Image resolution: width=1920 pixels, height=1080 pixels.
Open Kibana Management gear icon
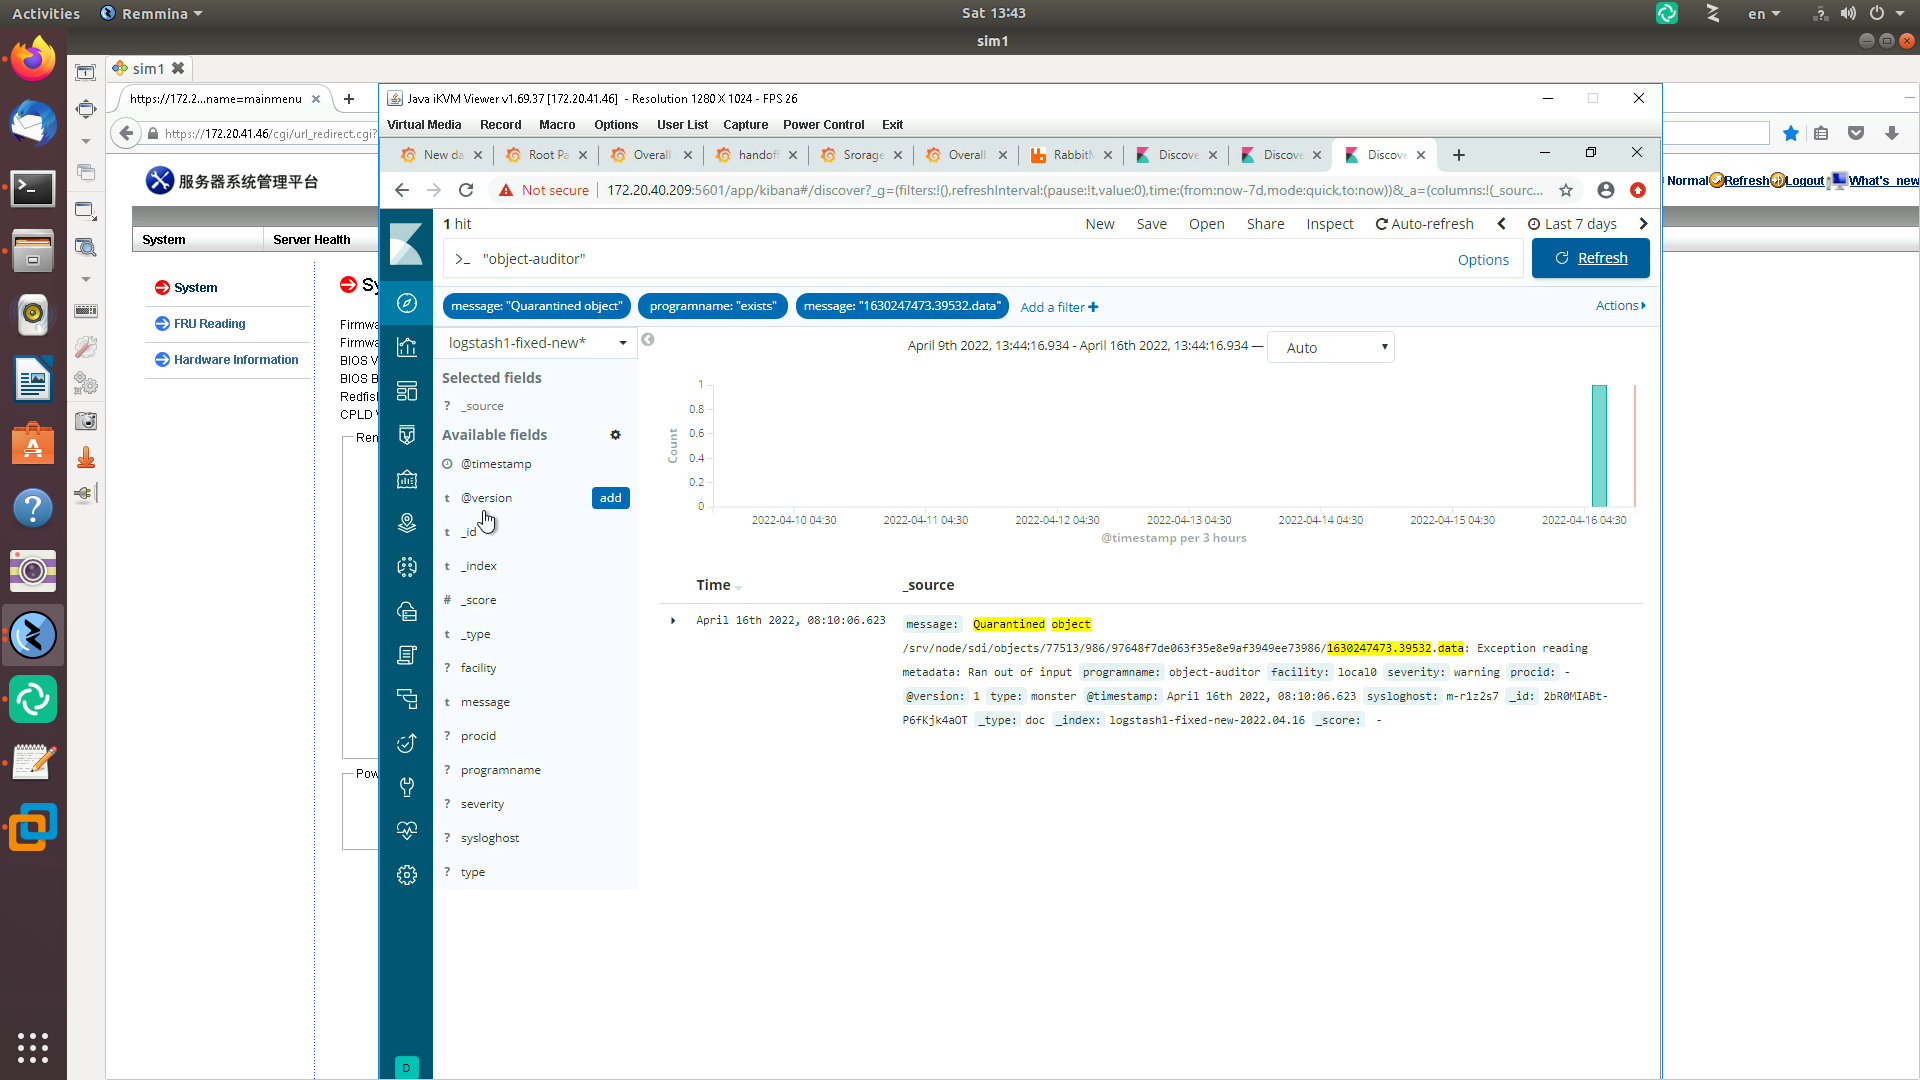pyautogui.click(x=406, y=875)
